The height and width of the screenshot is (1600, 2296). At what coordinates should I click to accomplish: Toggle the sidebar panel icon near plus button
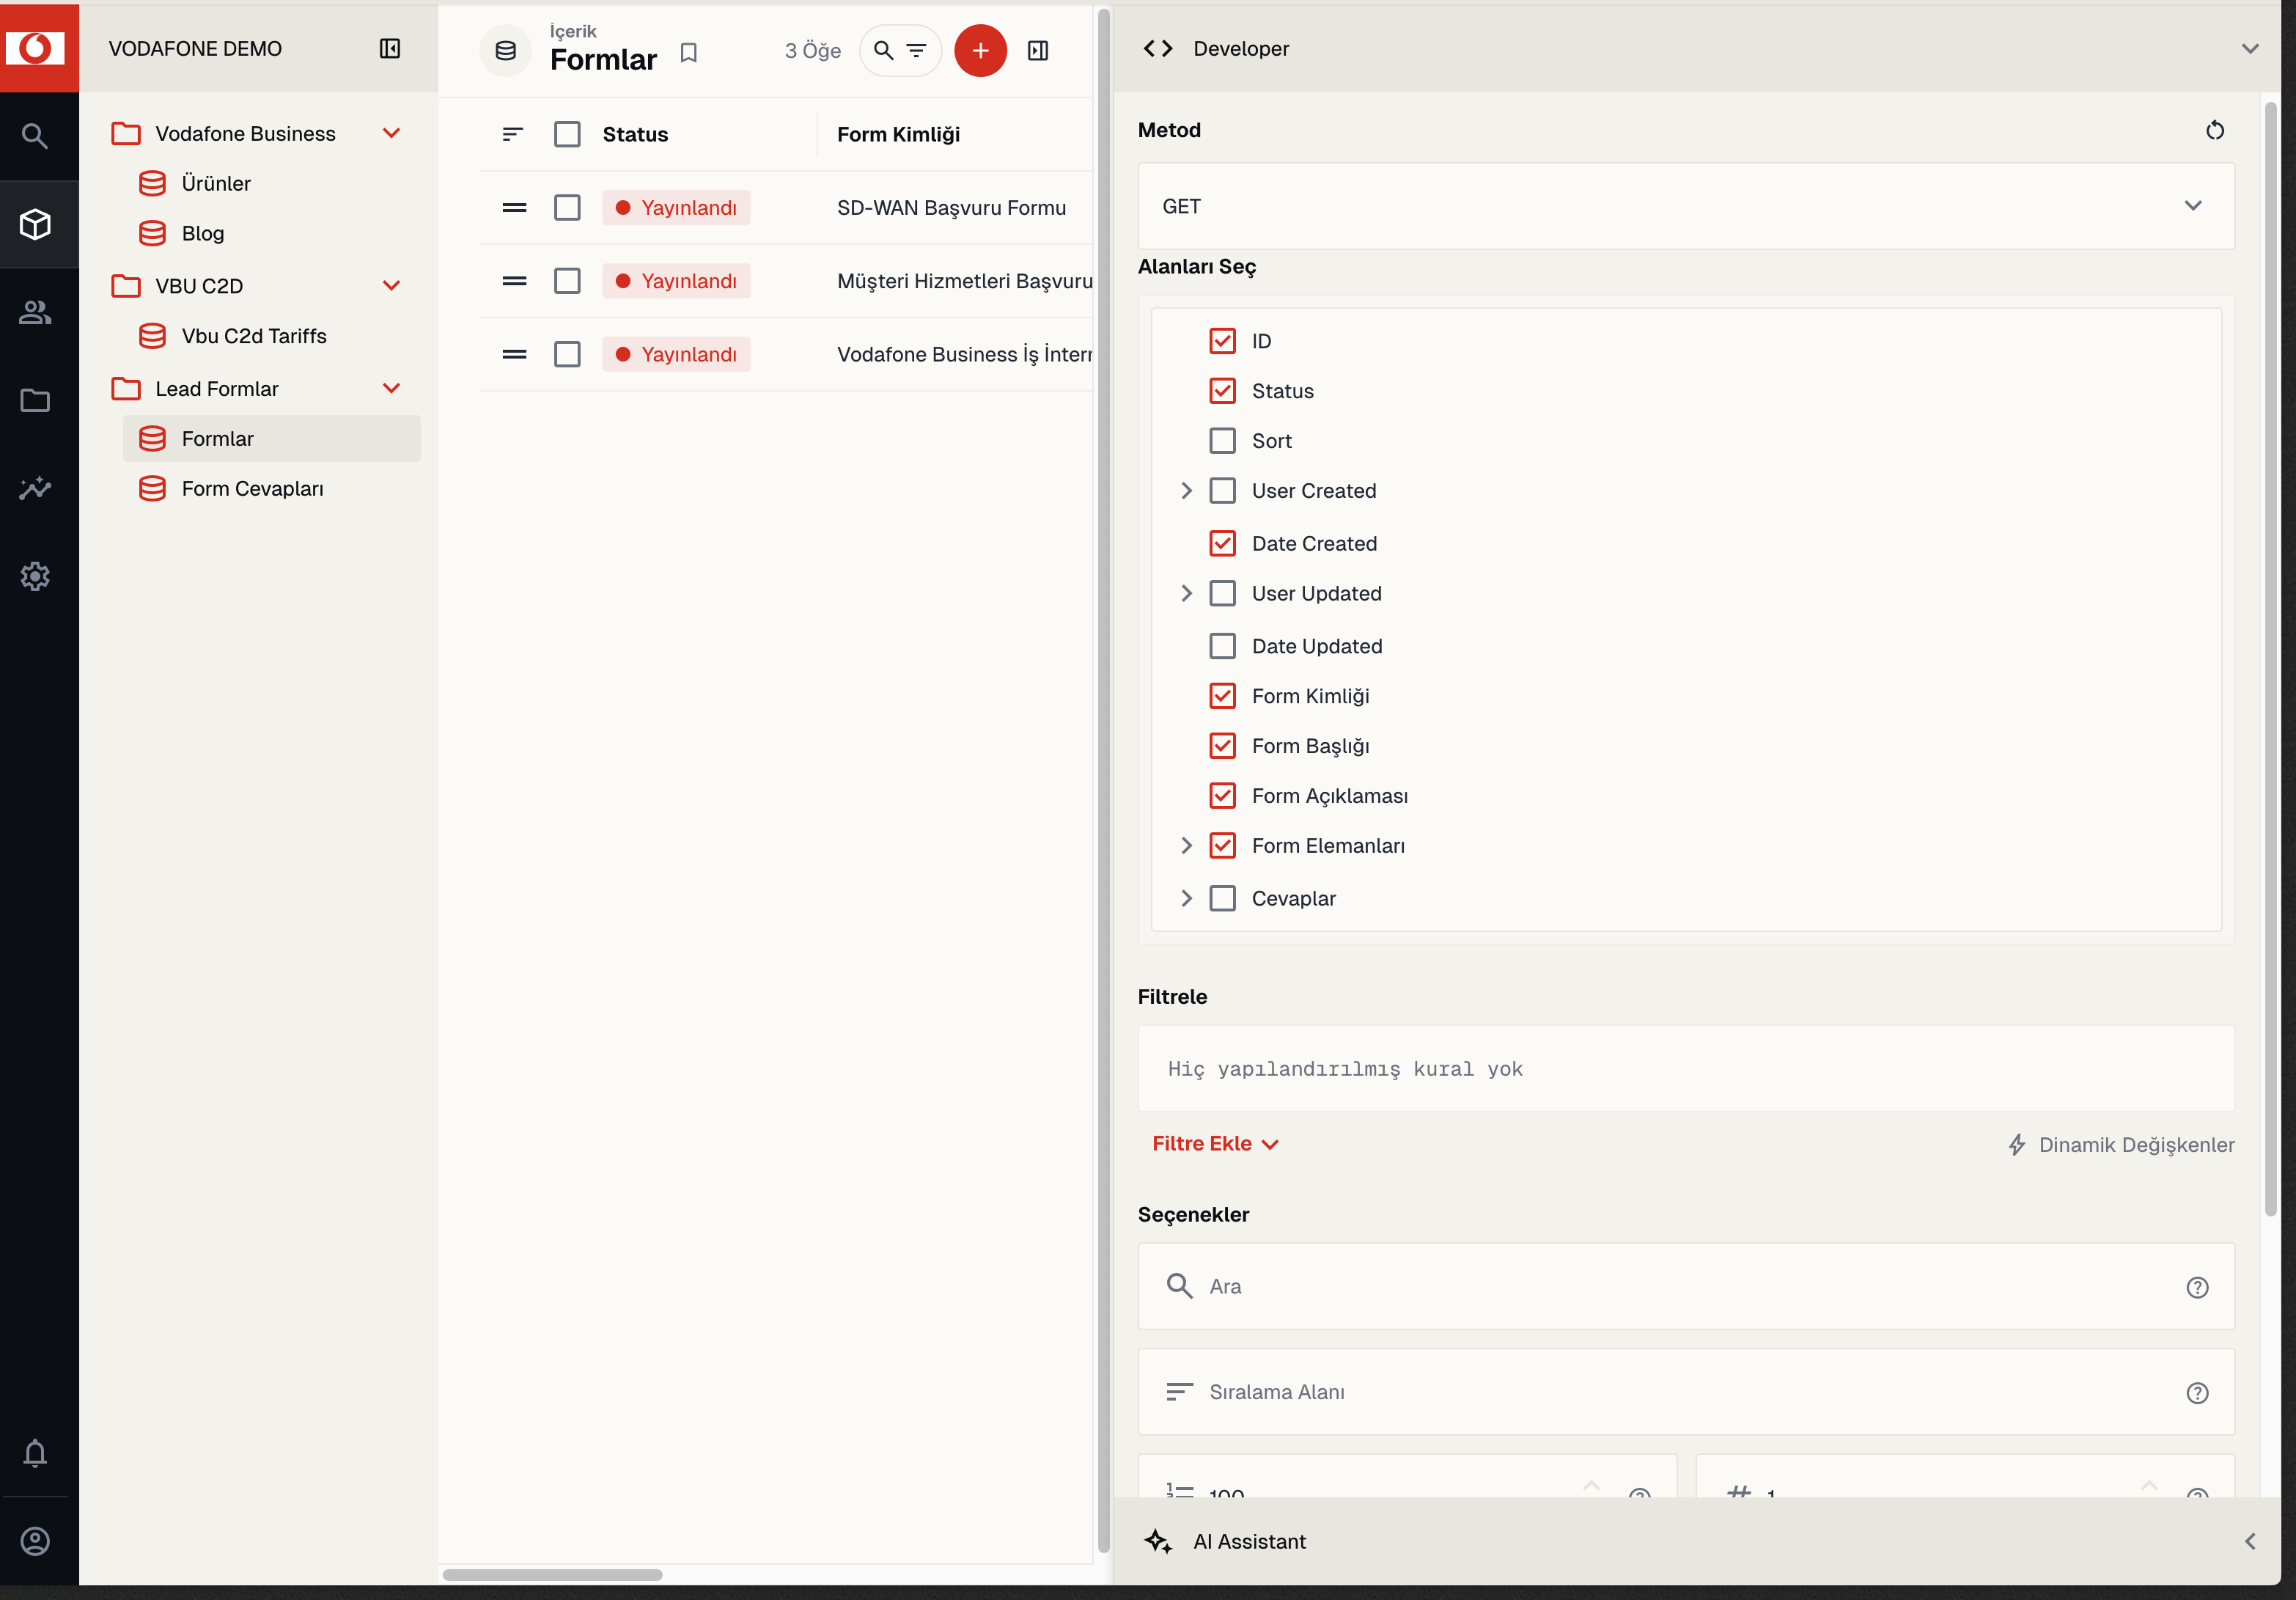pos(1038,50)
